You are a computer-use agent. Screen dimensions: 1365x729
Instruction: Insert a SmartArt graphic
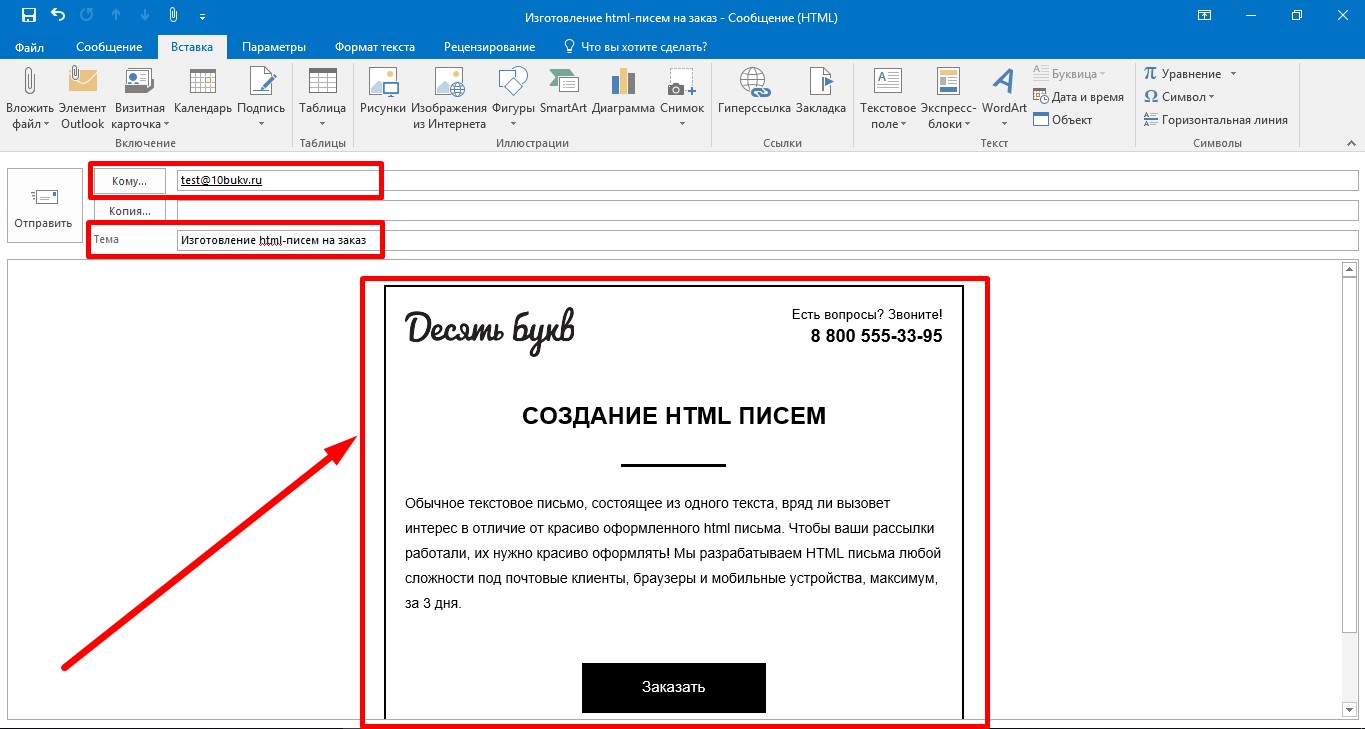pos(563,92)
